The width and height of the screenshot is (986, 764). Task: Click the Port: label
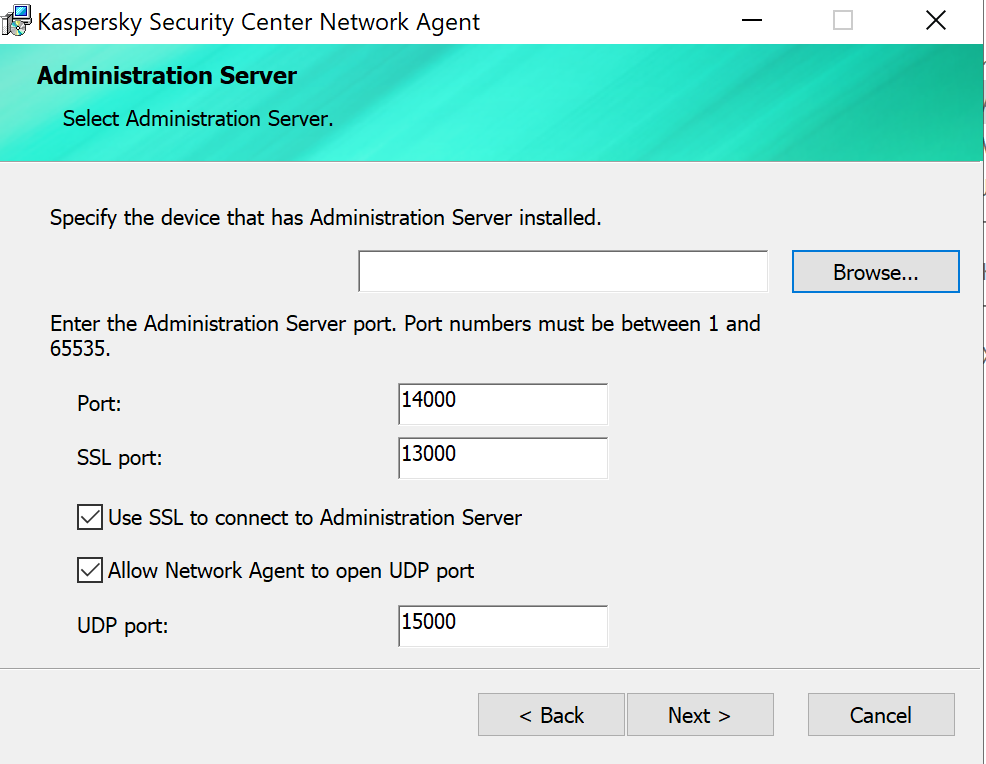pos(98,404)
